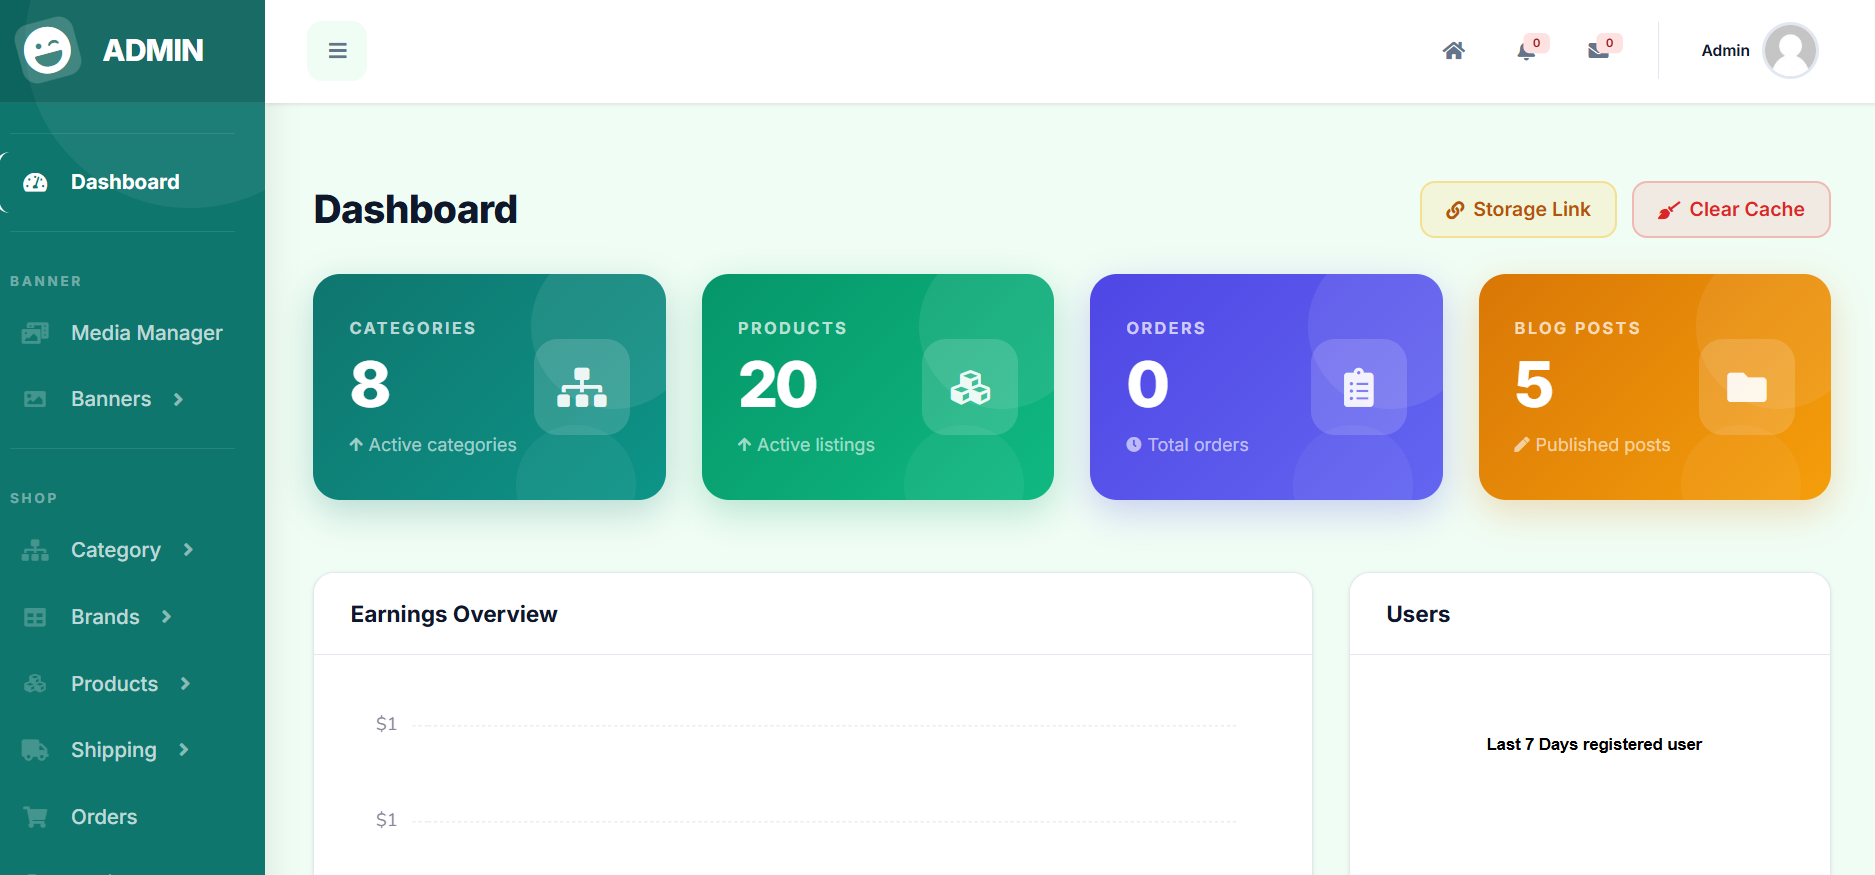1875x875 pixels.
Task: Select the Shipping menu label
Action: 114,750
